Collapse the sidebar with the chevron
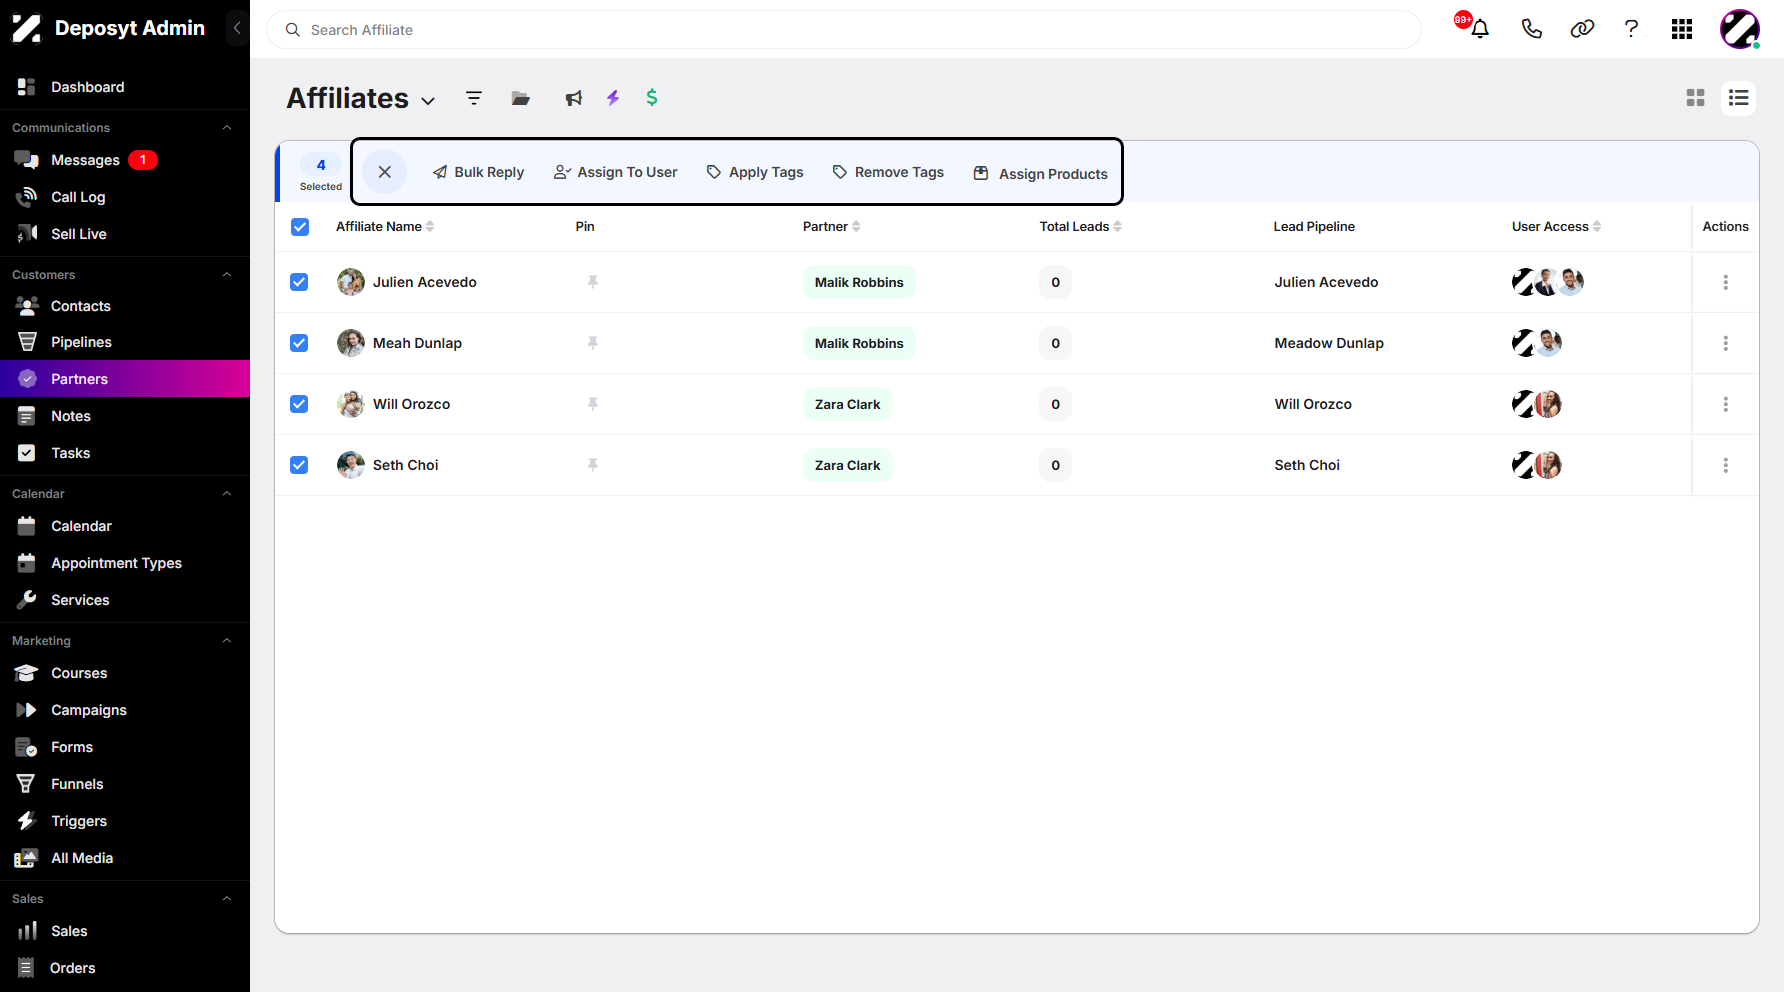 [x=237, y=28]
